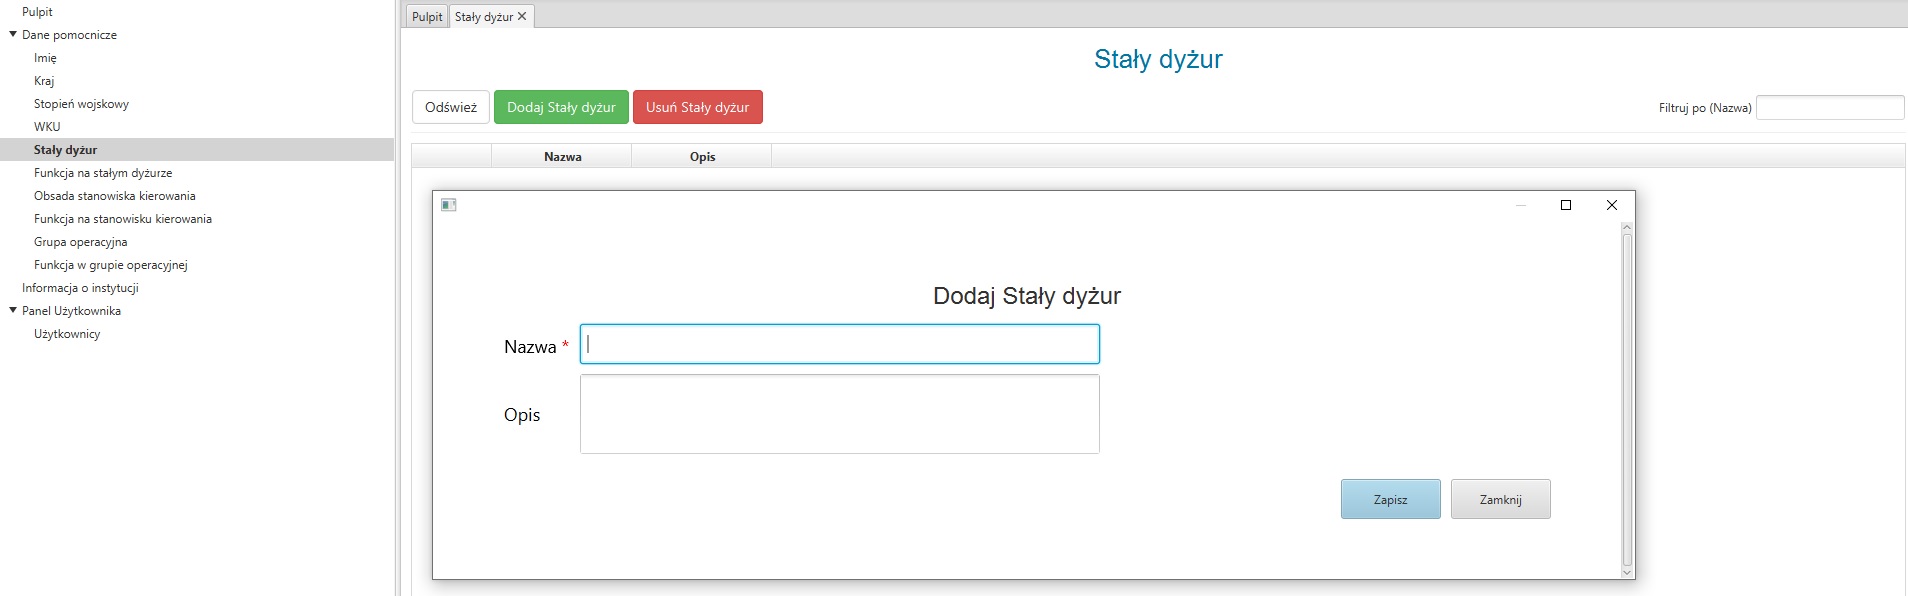Sort by the Nazwa column header
The image size is (1908, 596).
click(x=562, y=156)
